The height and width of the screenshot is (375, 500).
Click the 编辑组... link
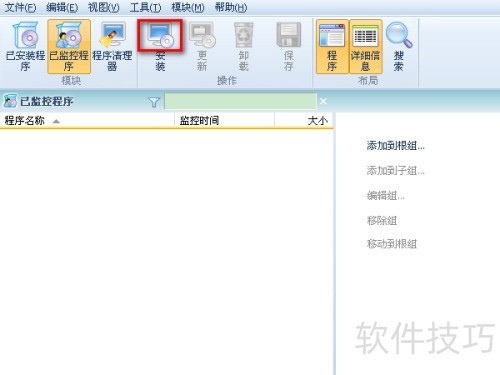[386, 195]
